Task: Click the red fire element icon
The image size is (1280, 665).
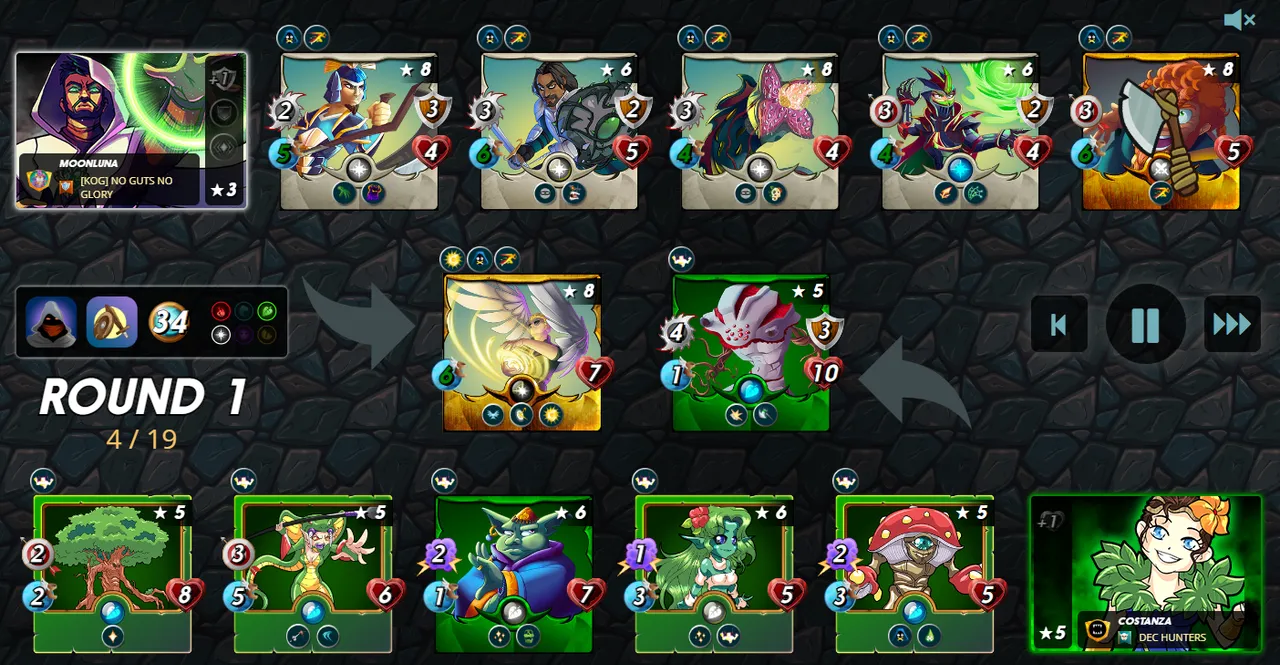Action: coord(221,311)
